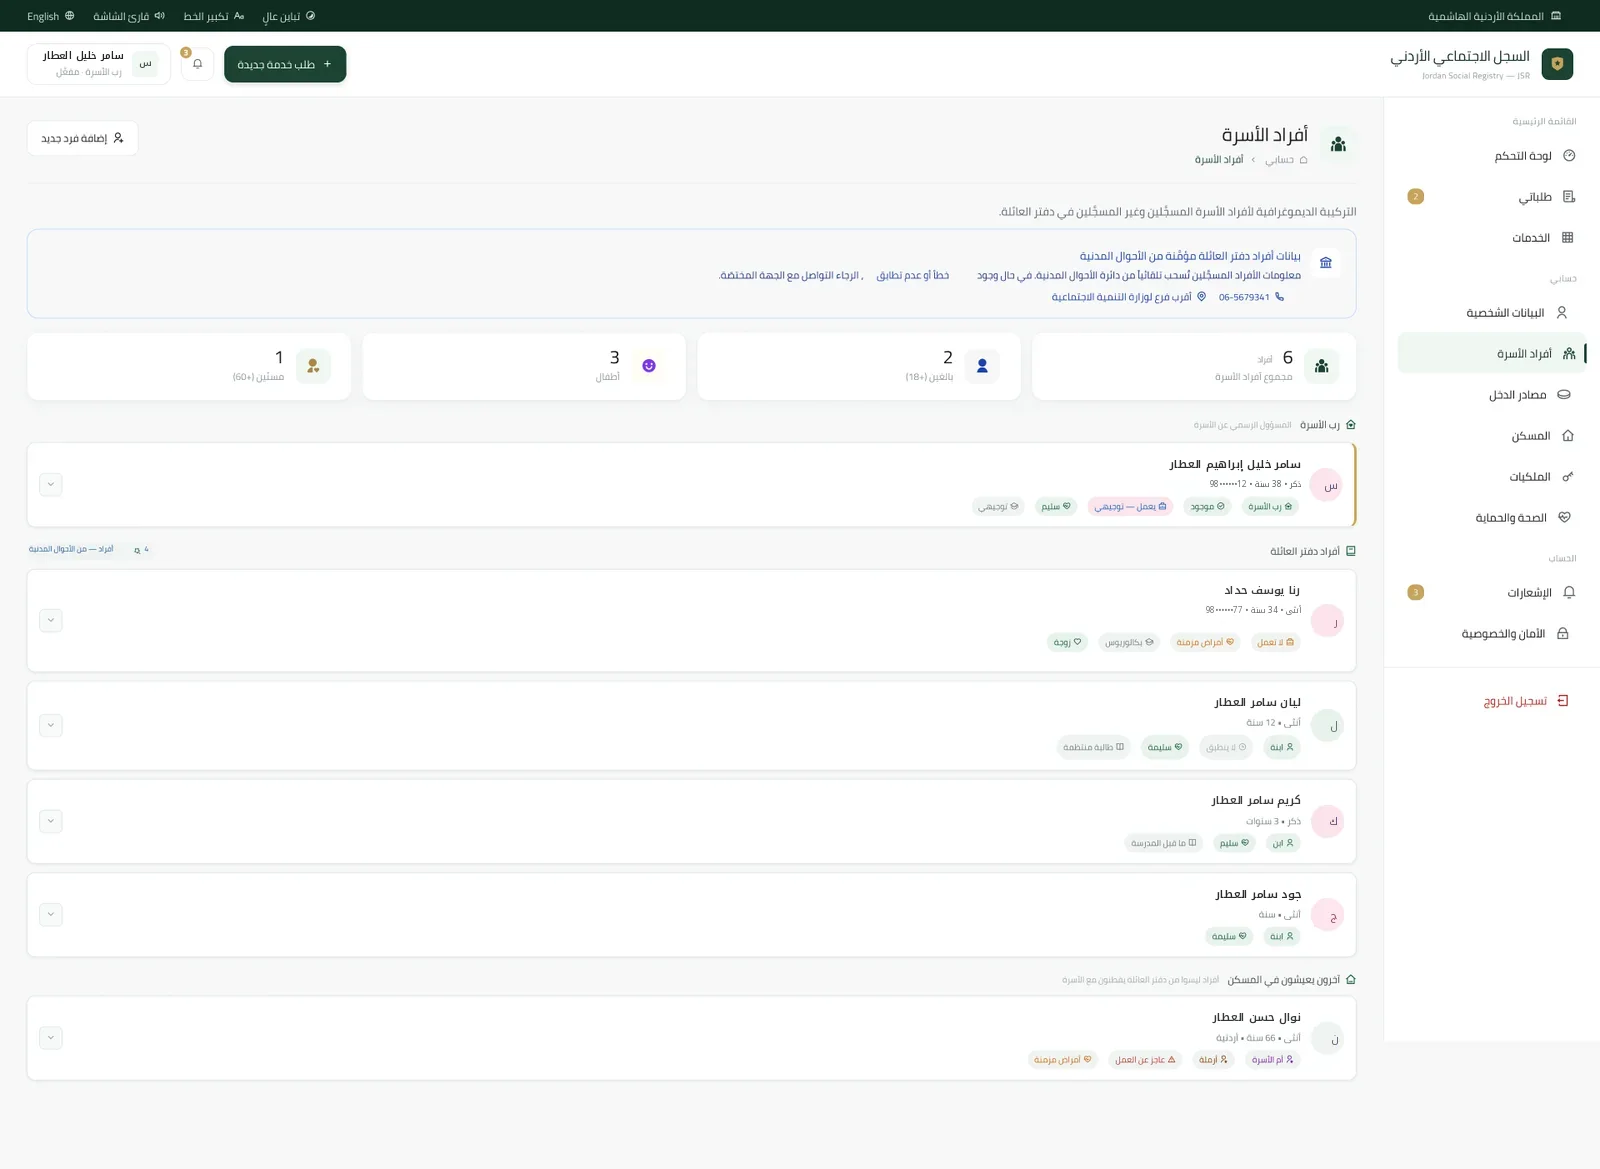Click the orange badge next to طلباتي
The image size is (1600, 1169).
[x=1415, y=197]
